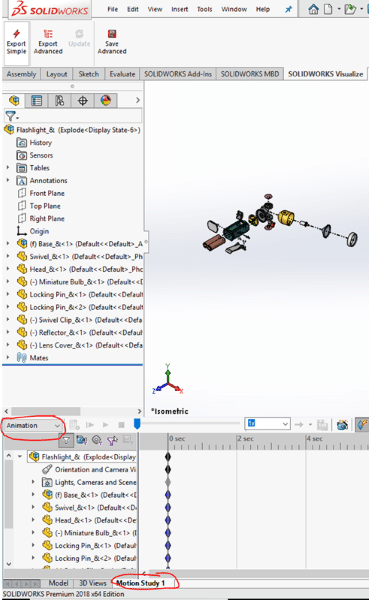The image size is (369, 600).
Task: Open the Help menu
Action: tap(263, 9)
